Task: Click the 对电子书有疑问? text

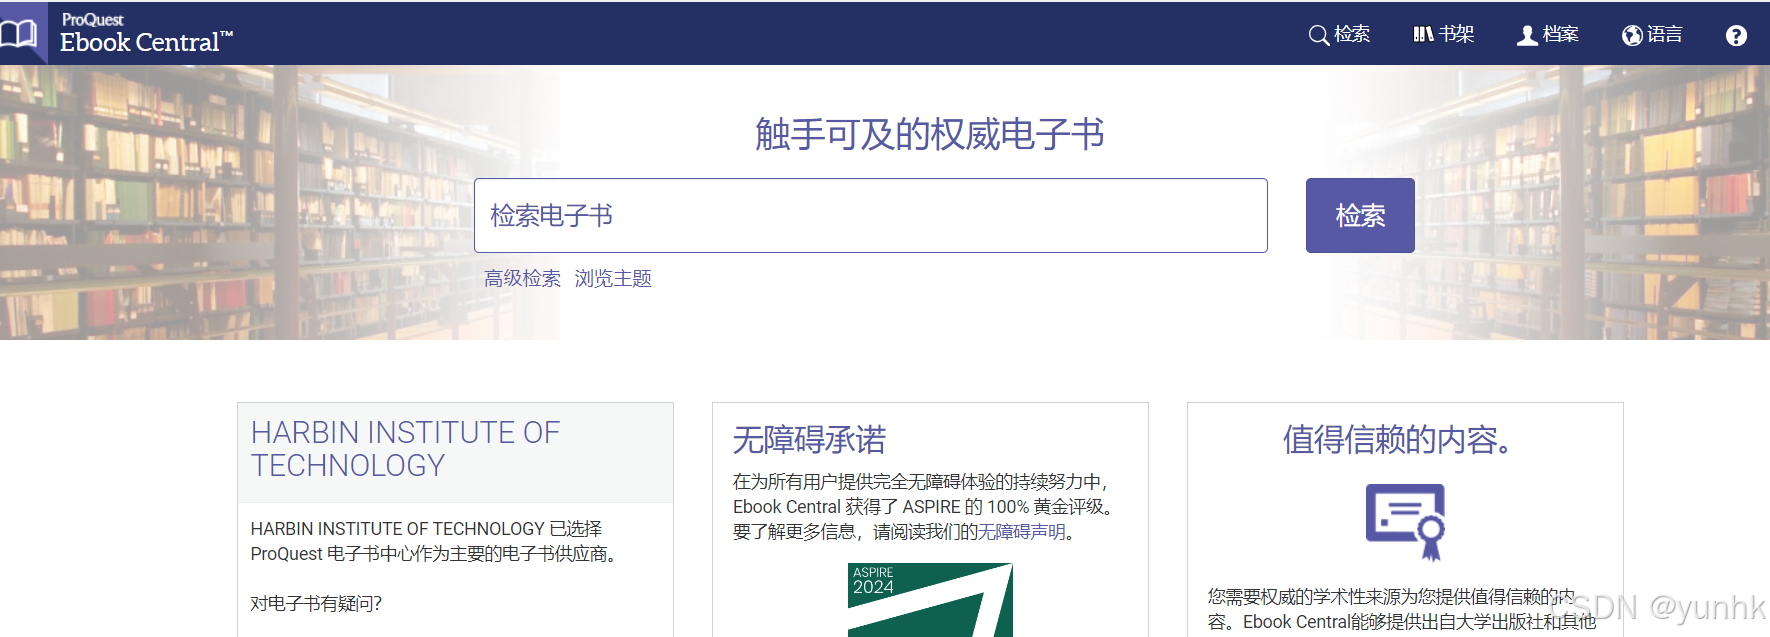Action: pyautogui.click(x=316, y=604)
